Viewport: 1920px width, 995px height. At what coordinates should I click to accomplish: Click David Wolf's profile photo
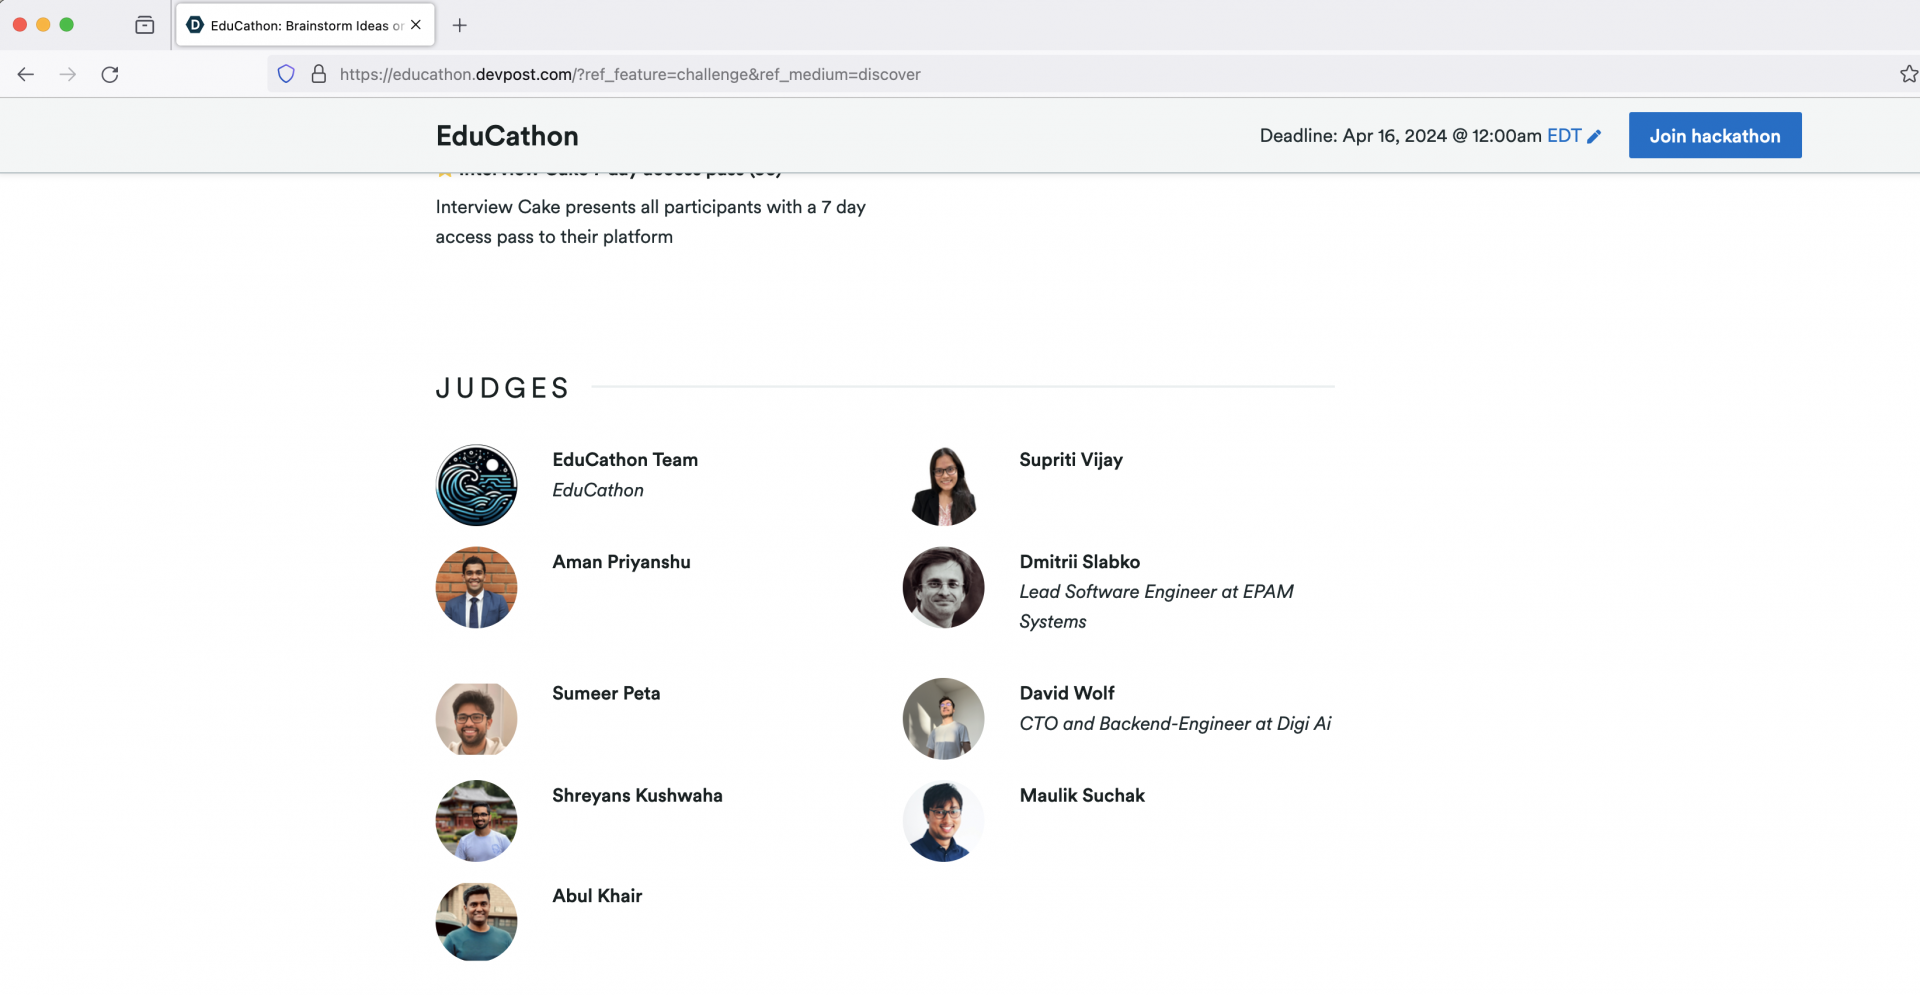click(x=944, y=719)
